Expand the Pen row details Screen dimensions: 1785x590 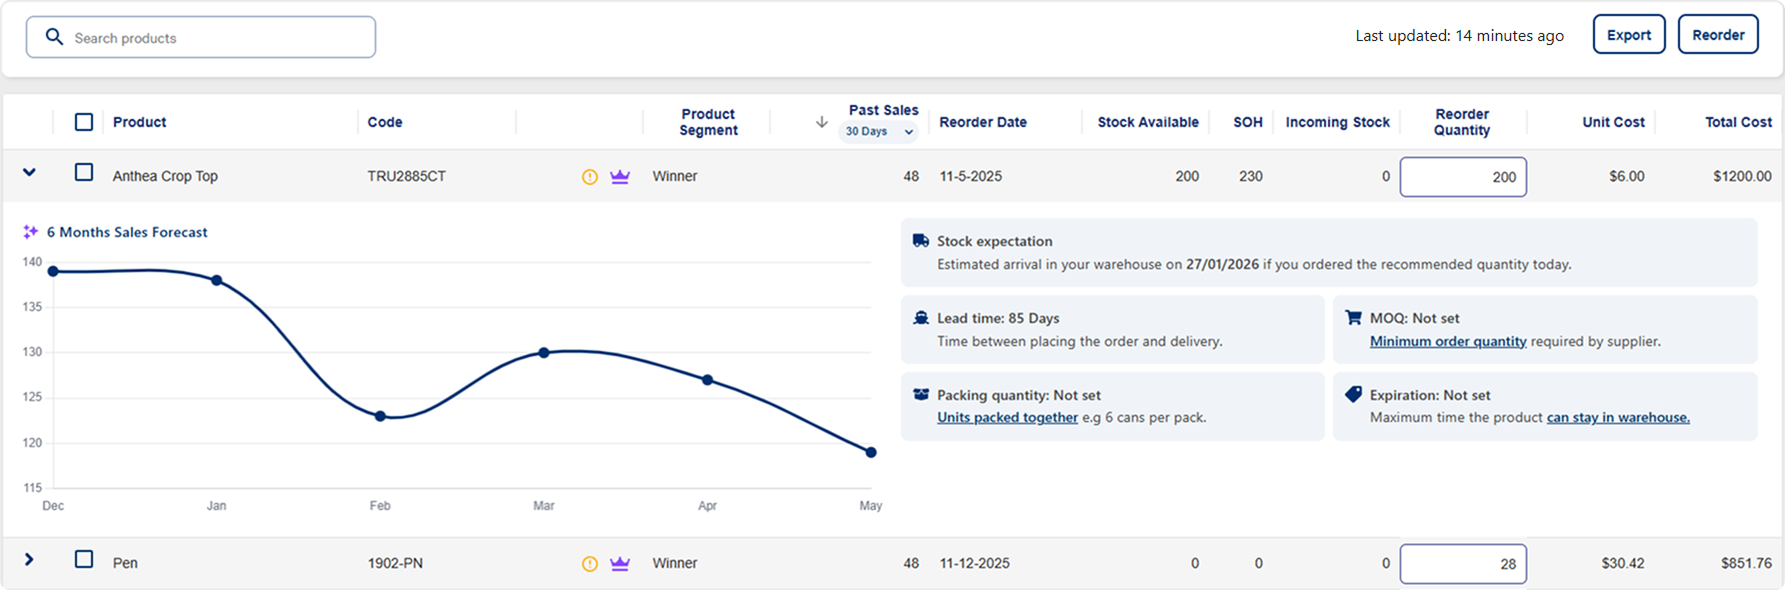(x=29, y=560)
